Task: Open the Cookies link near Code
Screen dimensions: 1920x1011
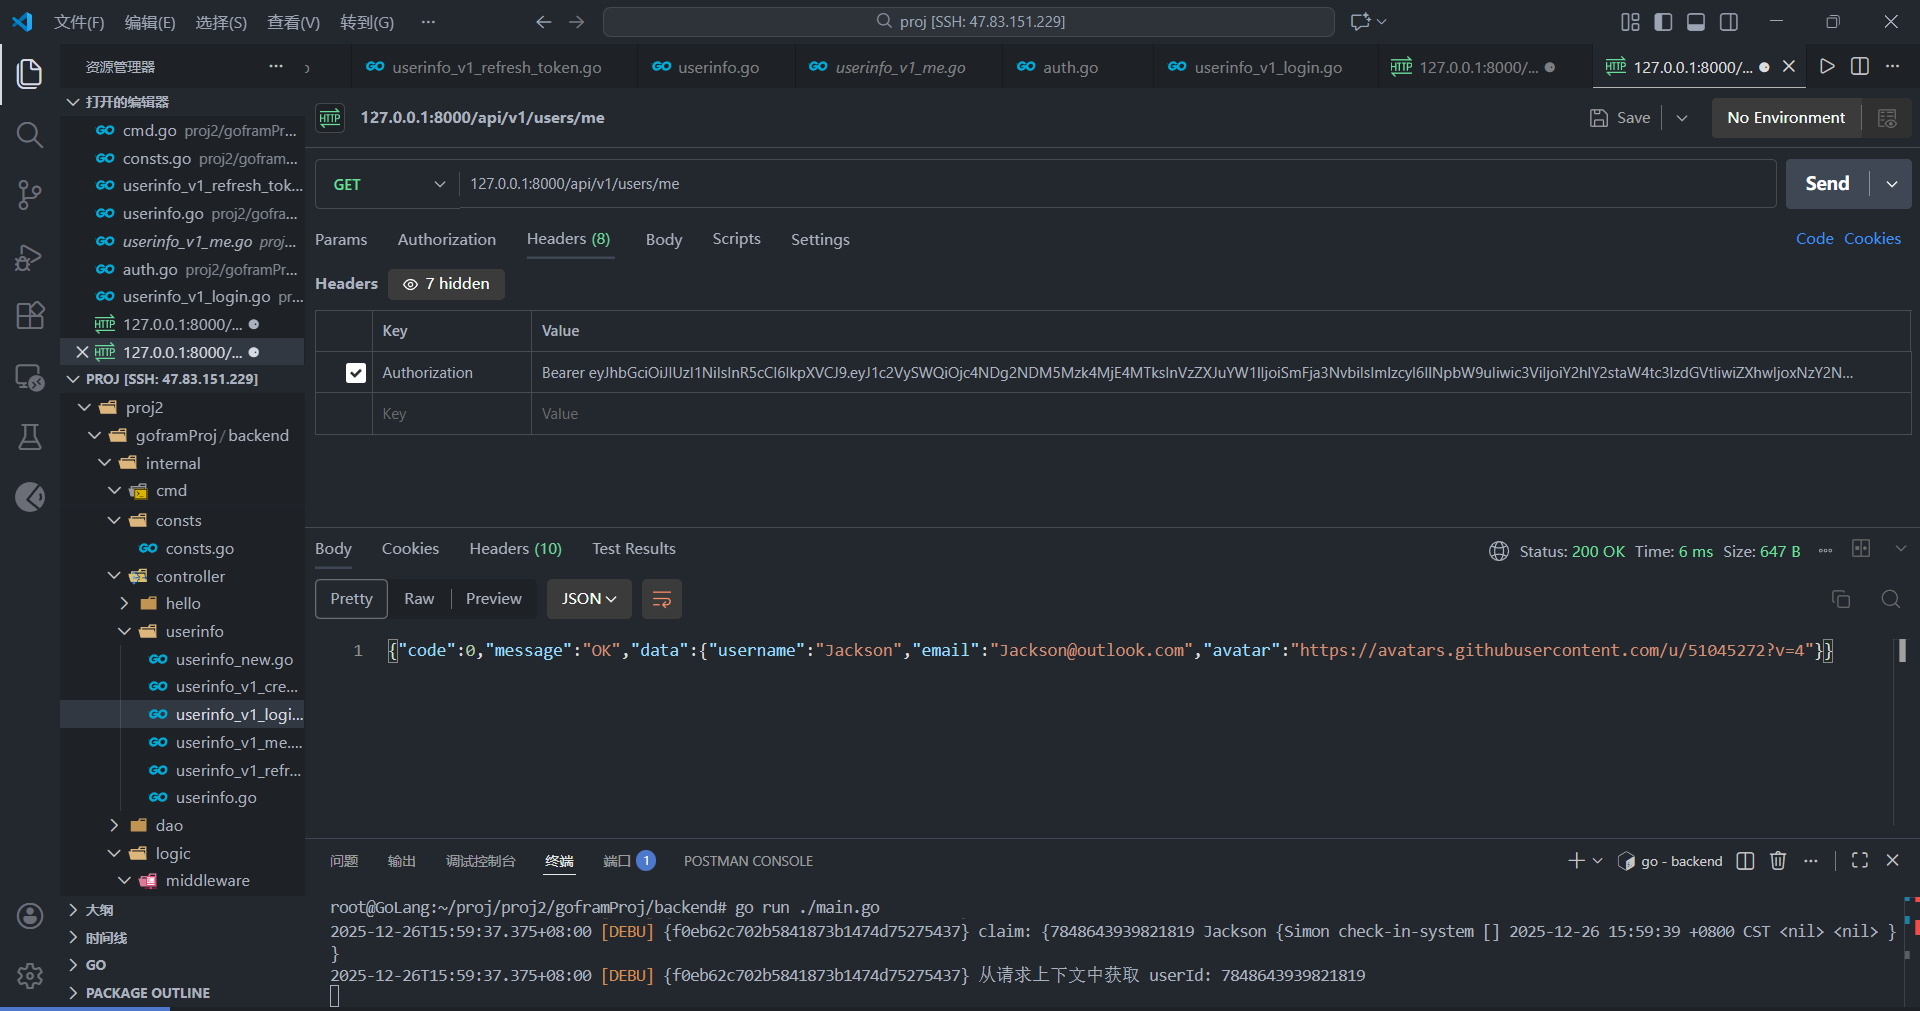Action: coord(1872,239)
